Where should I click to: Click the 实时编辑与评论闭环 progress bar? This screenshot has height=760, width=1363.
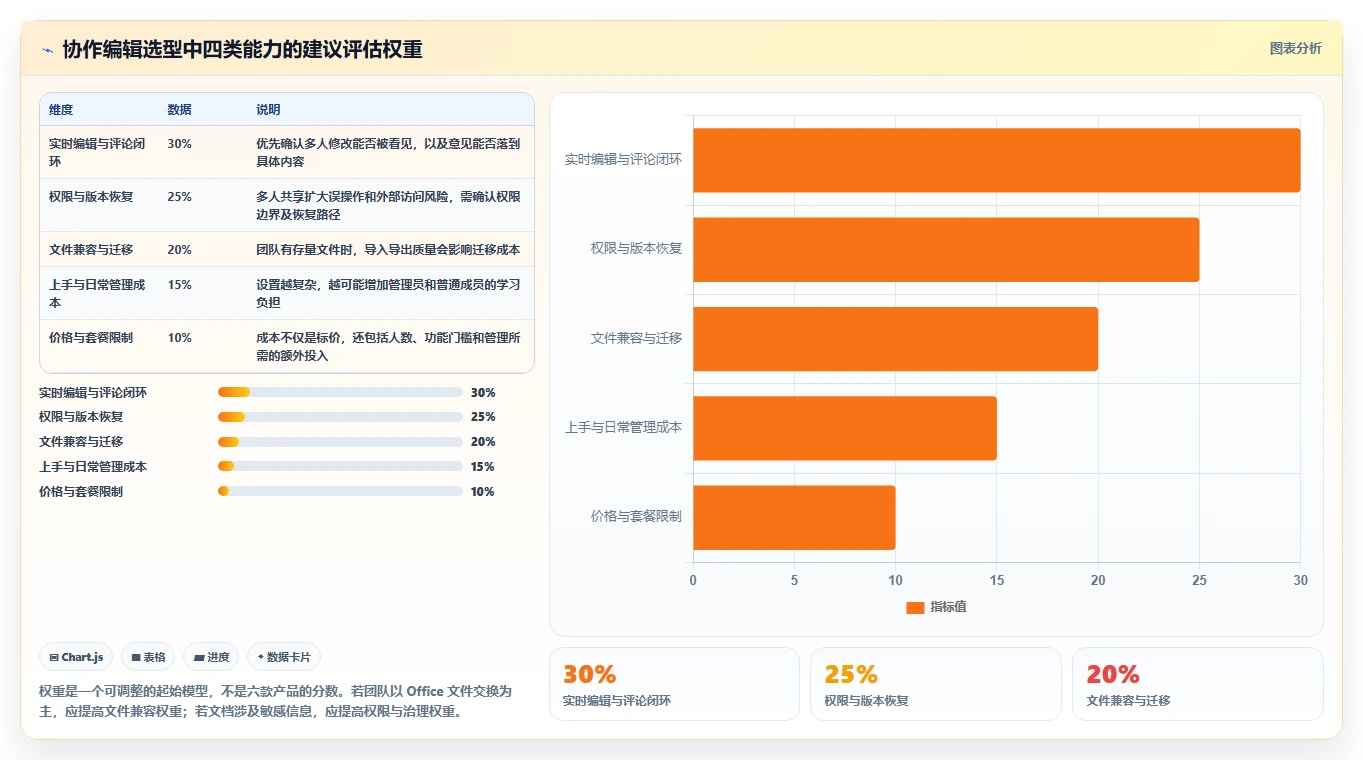(340, 392)
